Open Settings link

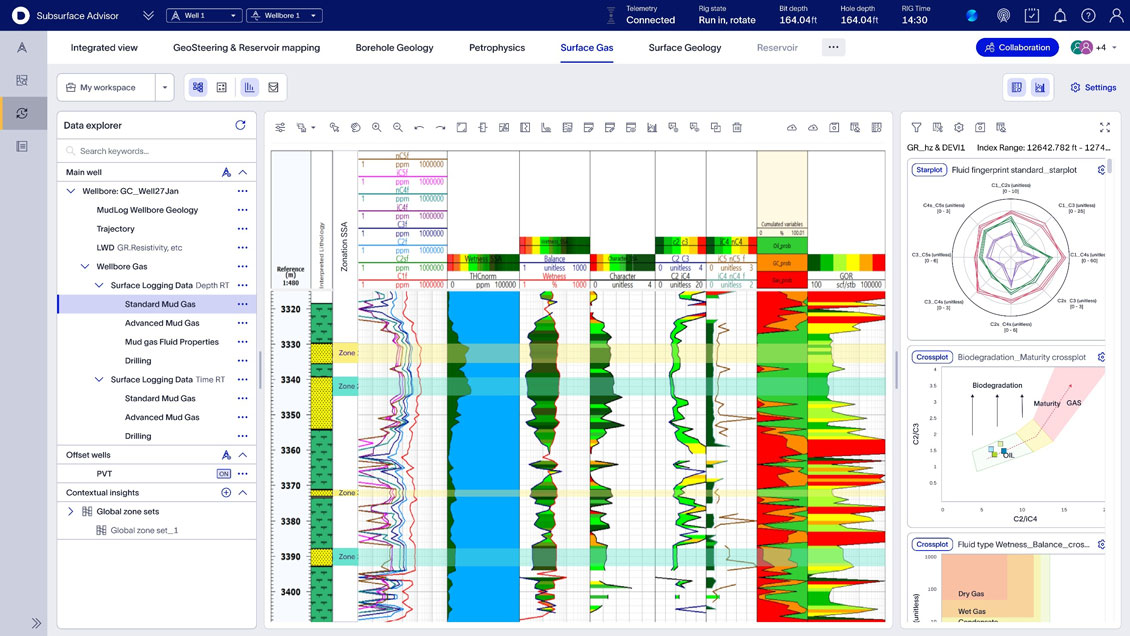[1093, 88]
